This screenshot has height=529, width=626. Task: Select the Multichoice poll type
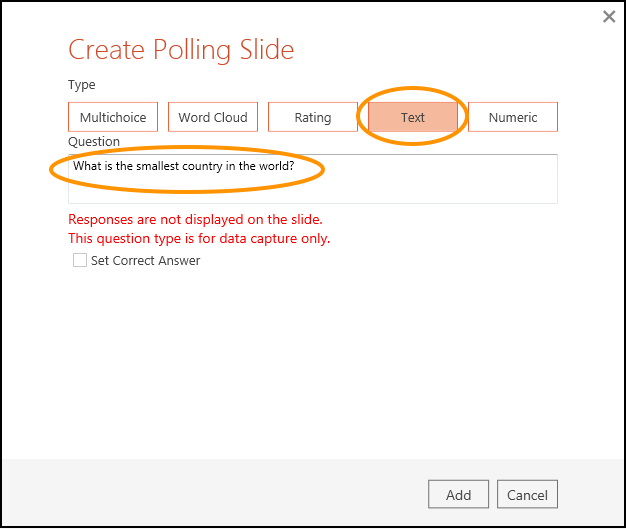(x=113, y=117)
